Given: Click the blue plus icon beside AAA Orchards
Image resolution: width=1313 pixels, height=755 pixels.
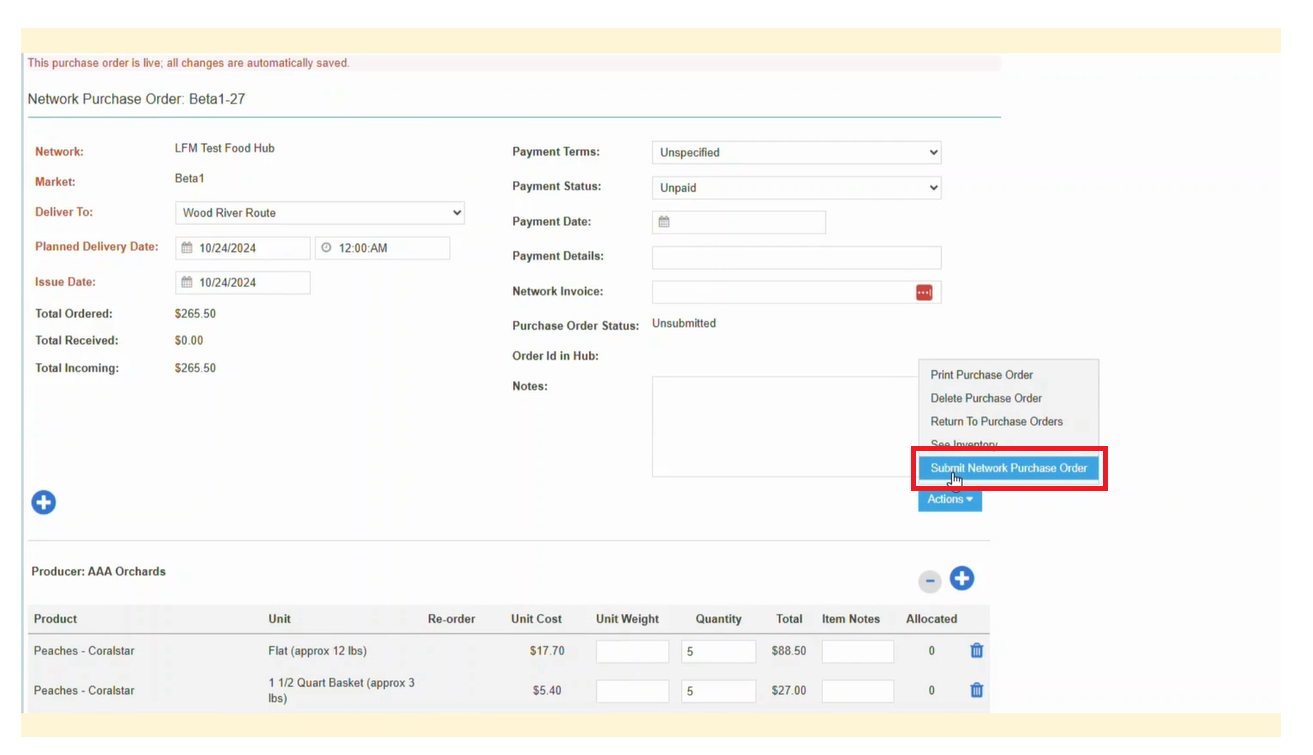Looking at the screenshot, I should [961, 578].
